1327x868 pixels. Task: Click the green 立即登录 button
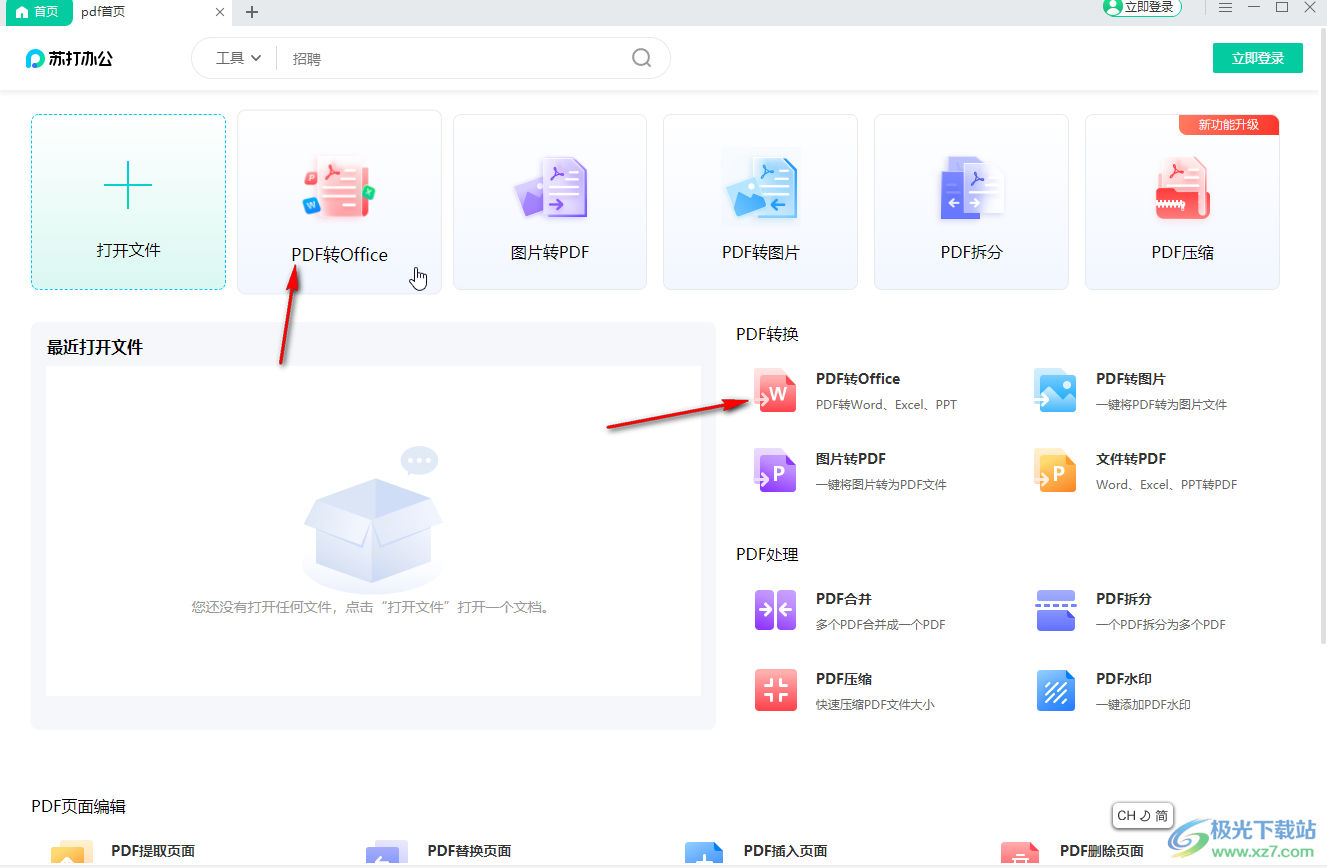(x=1257, y=58)
